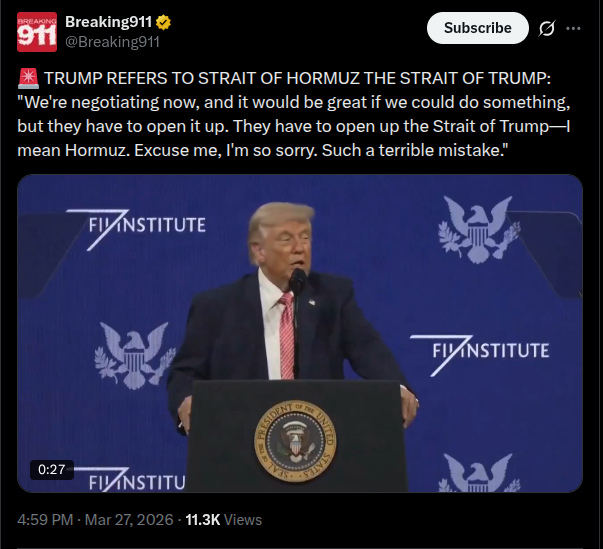Click the top-left FII Institute logo in video

pos(136,229)
